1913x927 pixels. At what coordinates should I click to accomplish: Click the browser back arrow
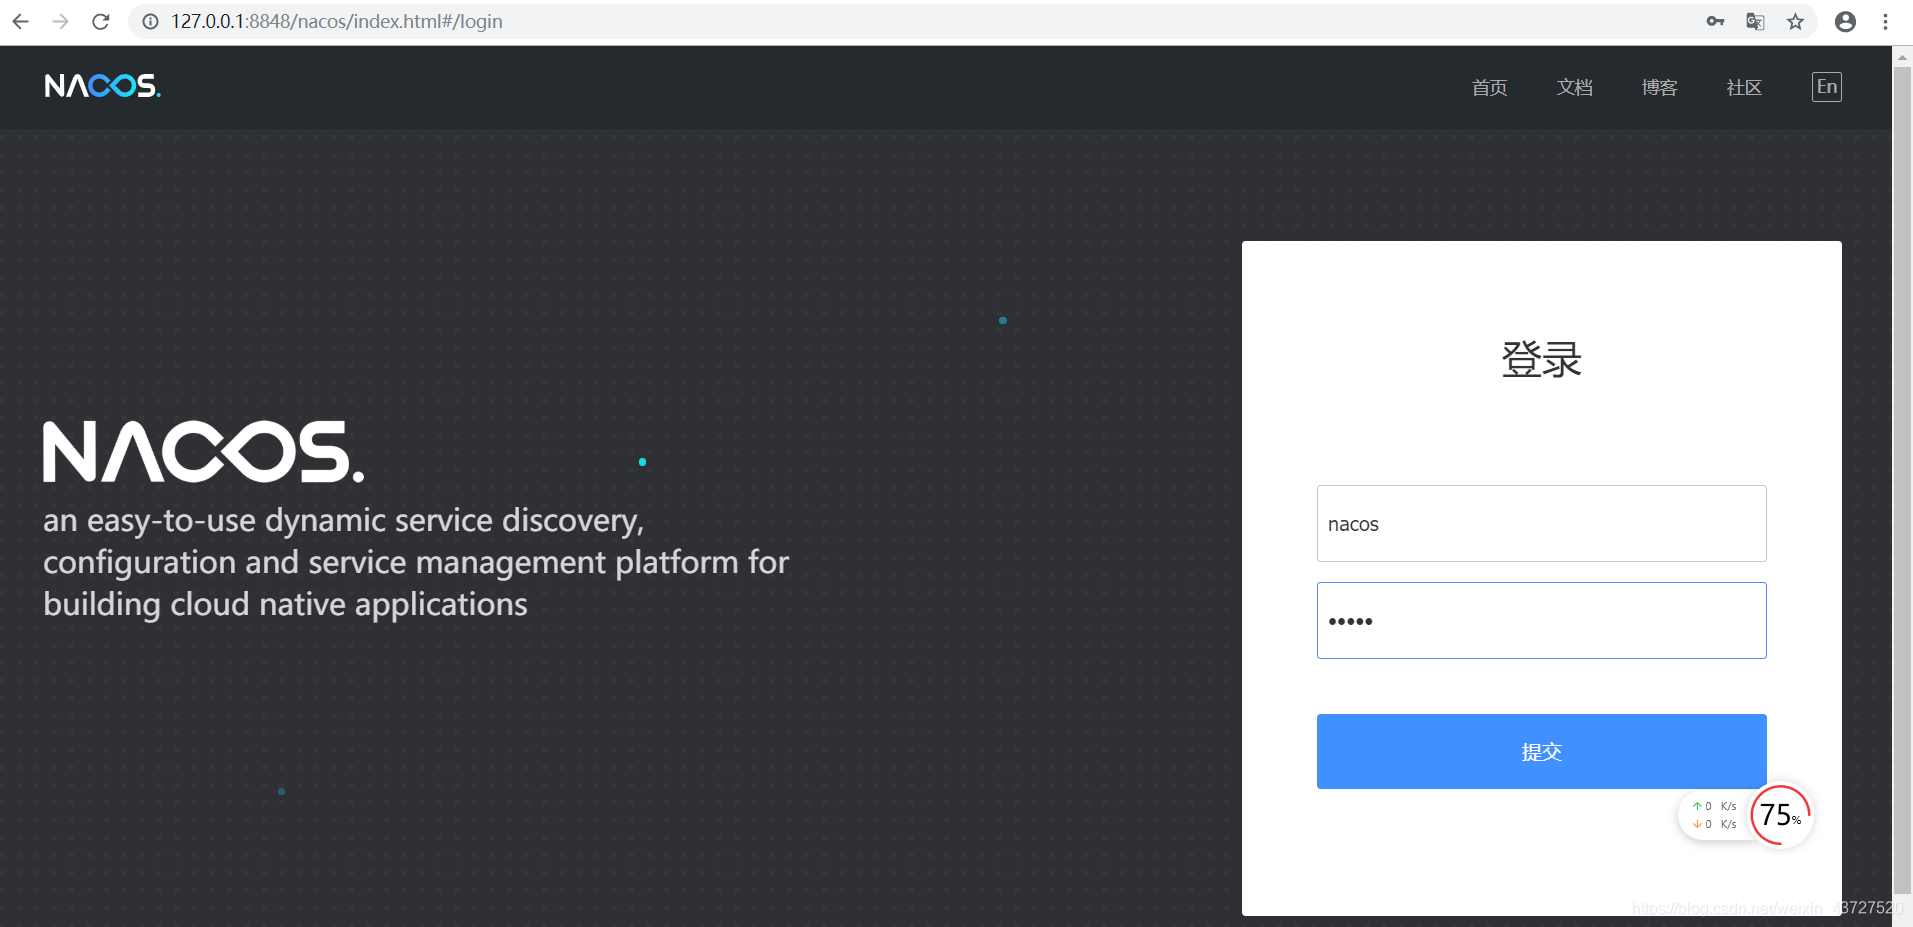click(20, 21)
